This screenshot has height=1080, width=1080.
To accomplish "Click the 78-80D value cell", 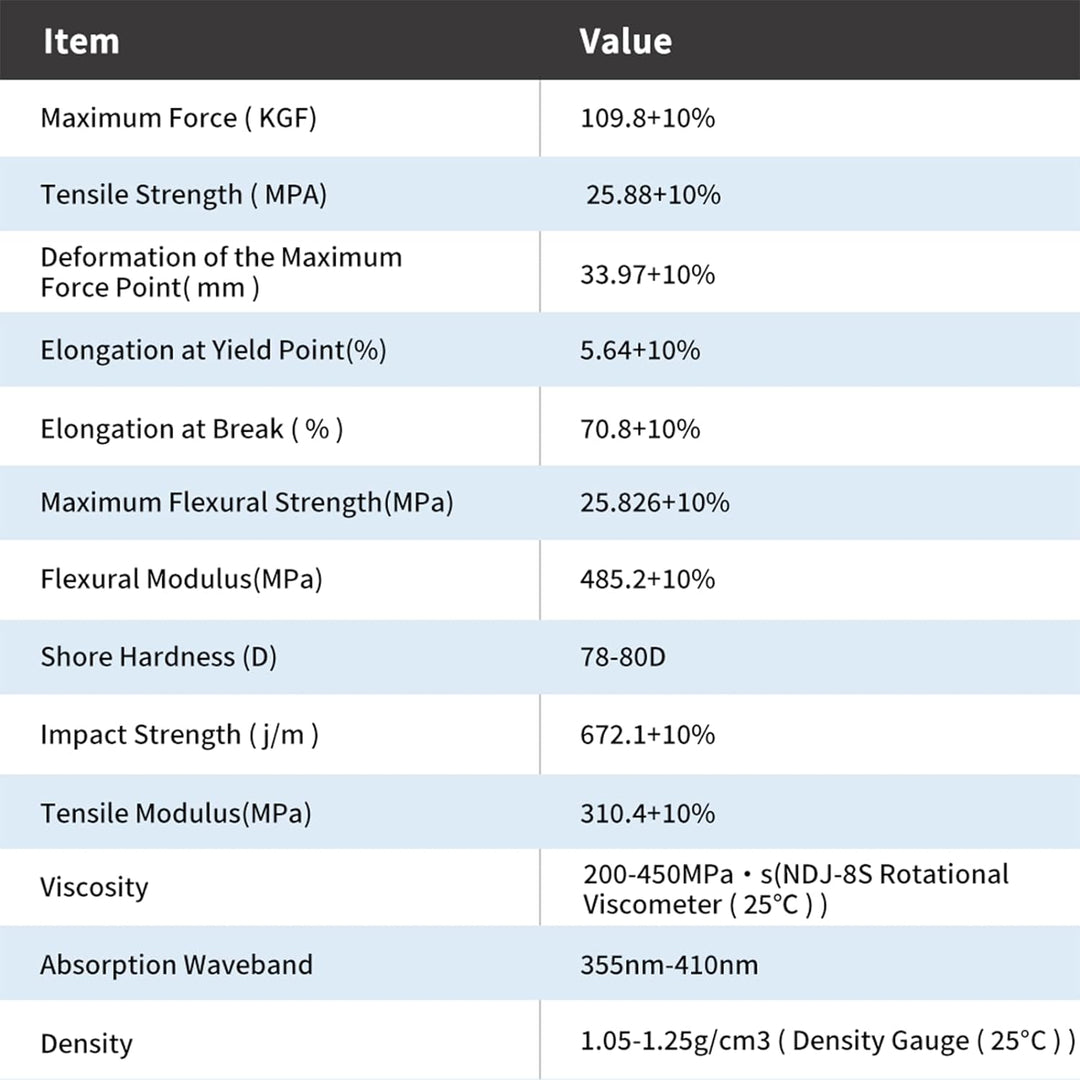I will (623, 657).
